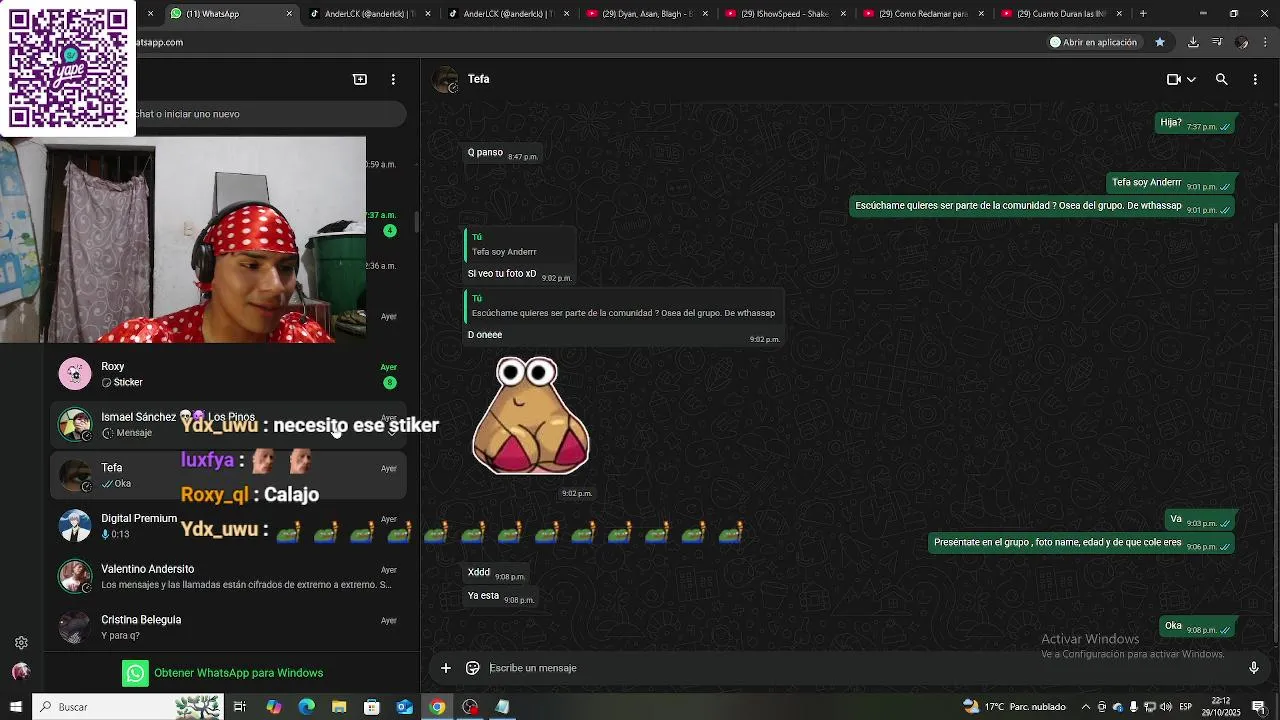Screen dimensions: 1280x720
Task: Click the 'Oka' sent message bubble
Action: pos(1197,627)
